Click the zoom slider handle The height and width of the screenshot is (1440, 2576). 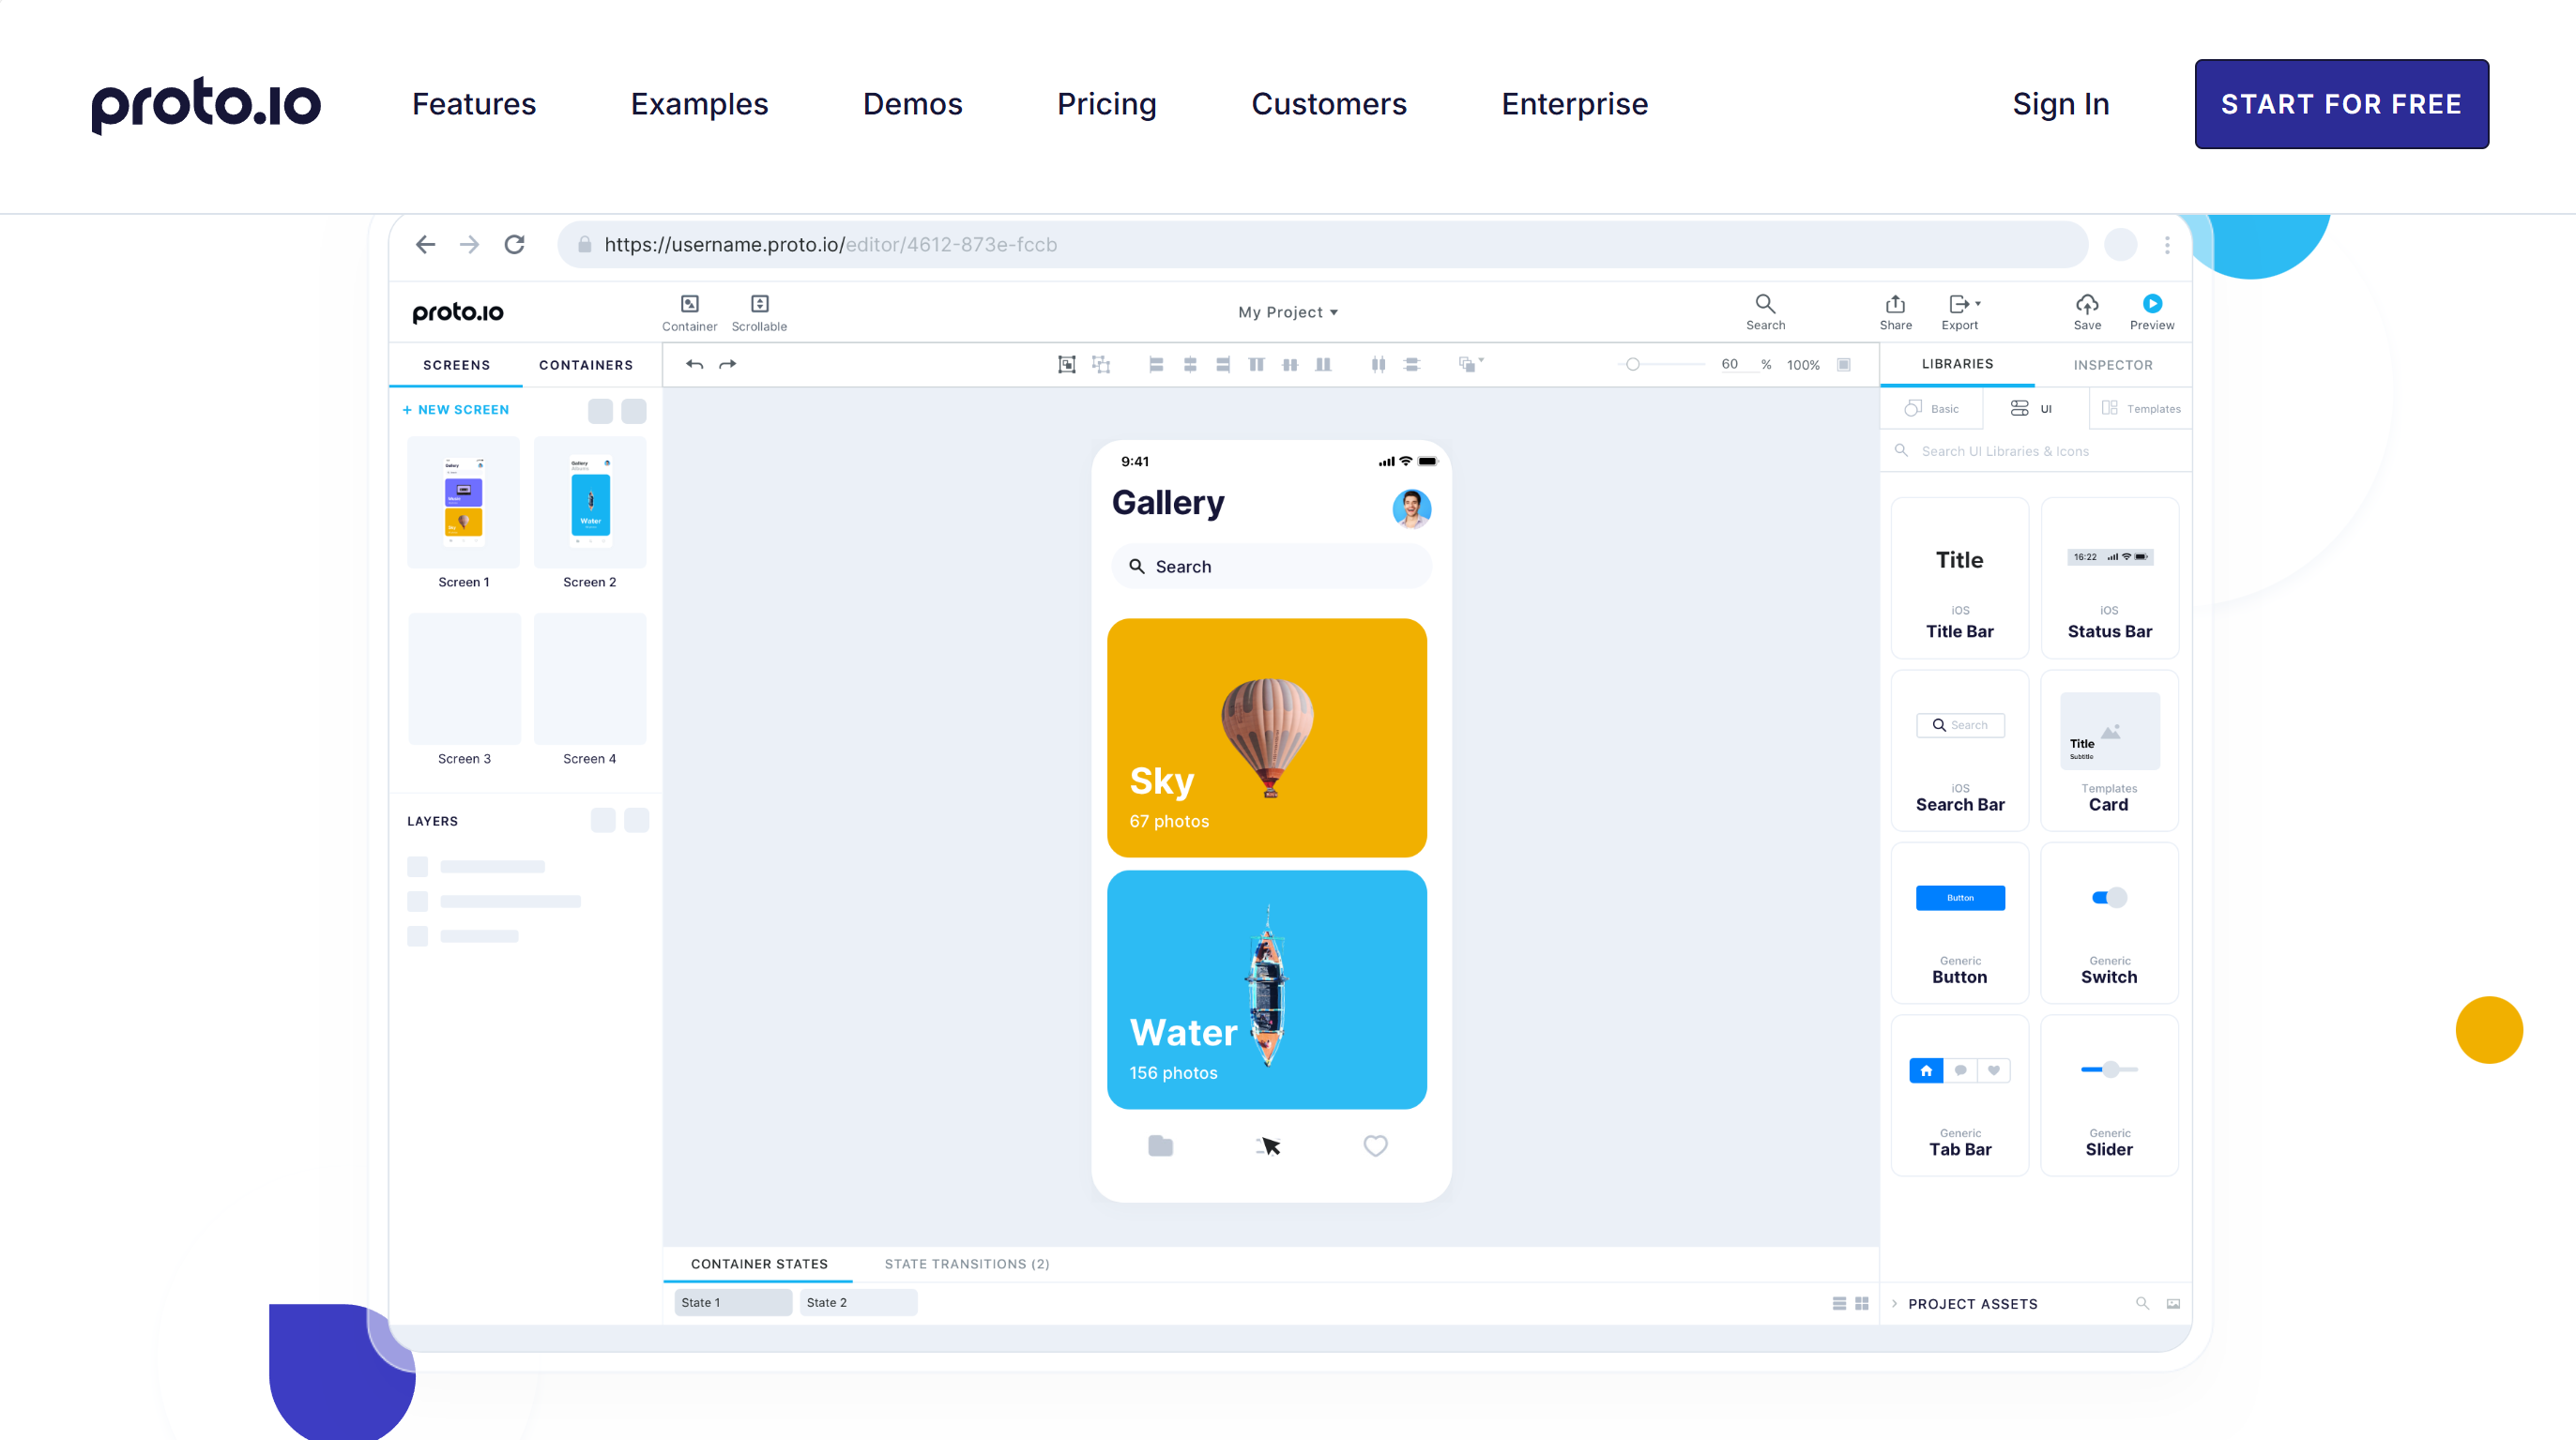pos(1632,364)
